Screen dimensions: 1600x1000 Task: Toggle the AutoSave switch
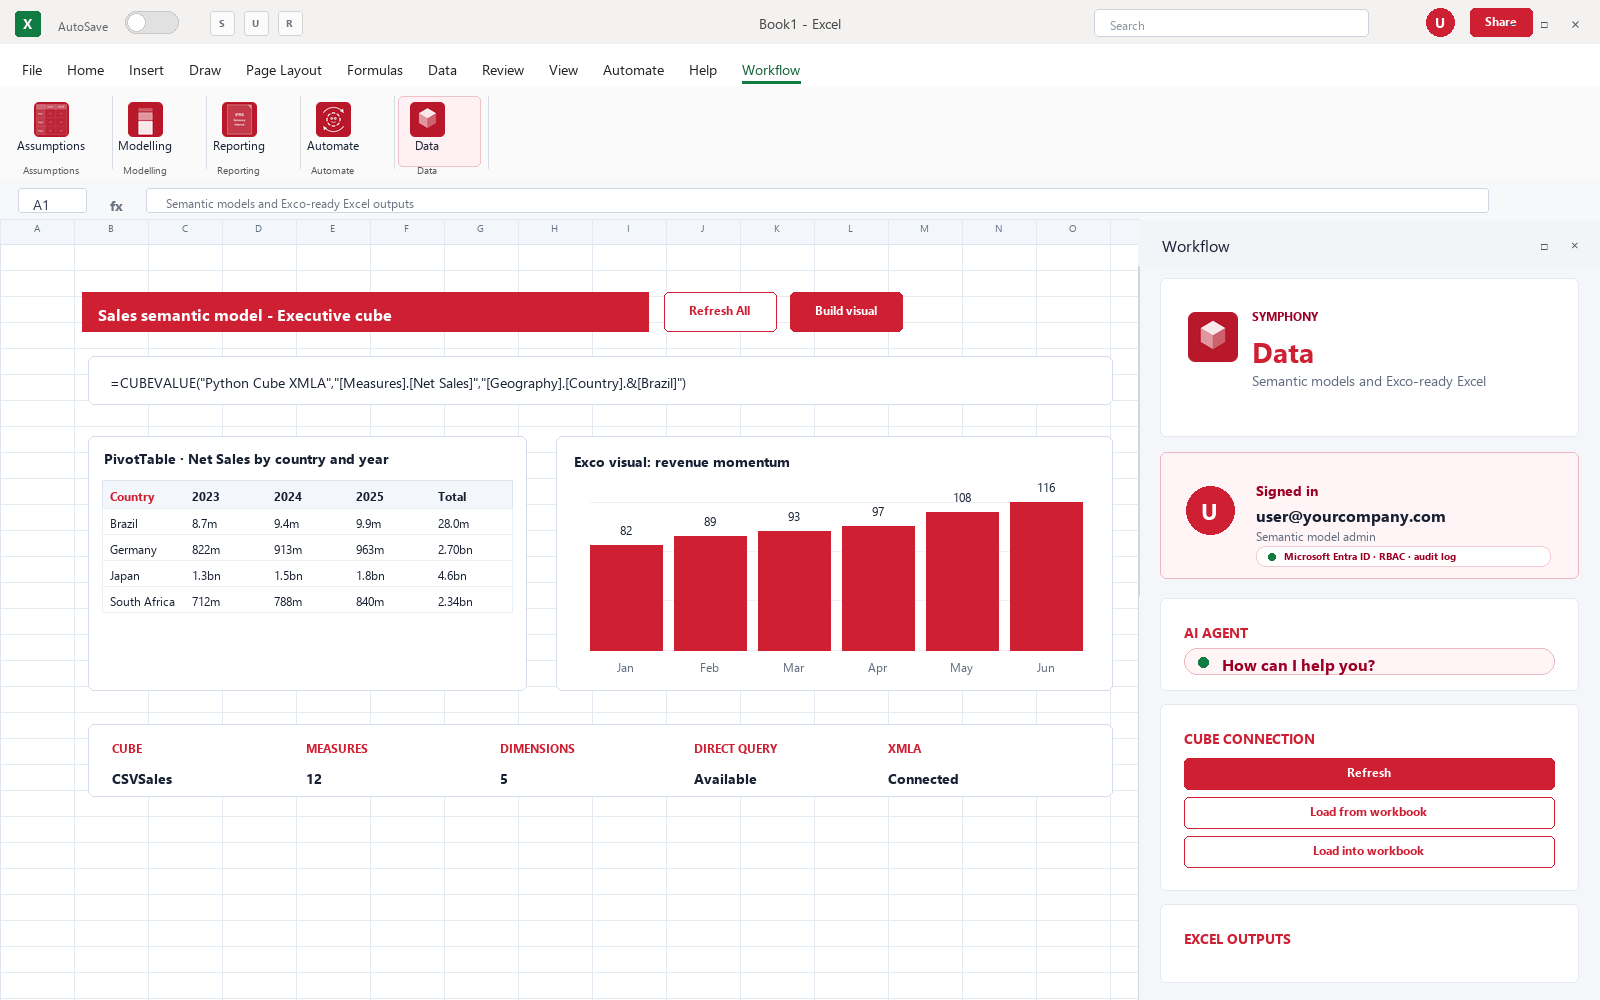(152, 23)
